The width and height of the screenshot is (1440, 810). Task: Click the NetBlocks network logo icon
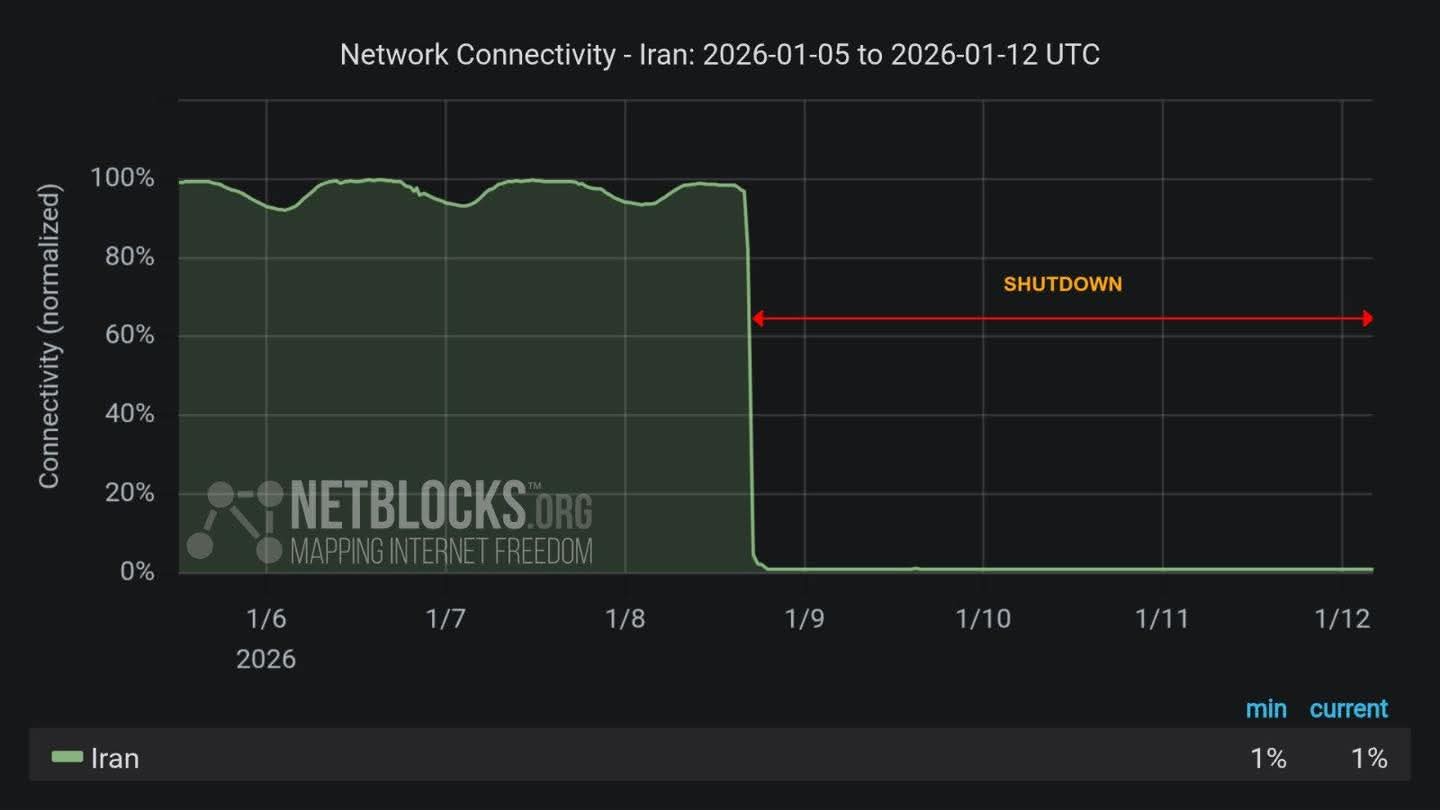[x=235, y=520]
